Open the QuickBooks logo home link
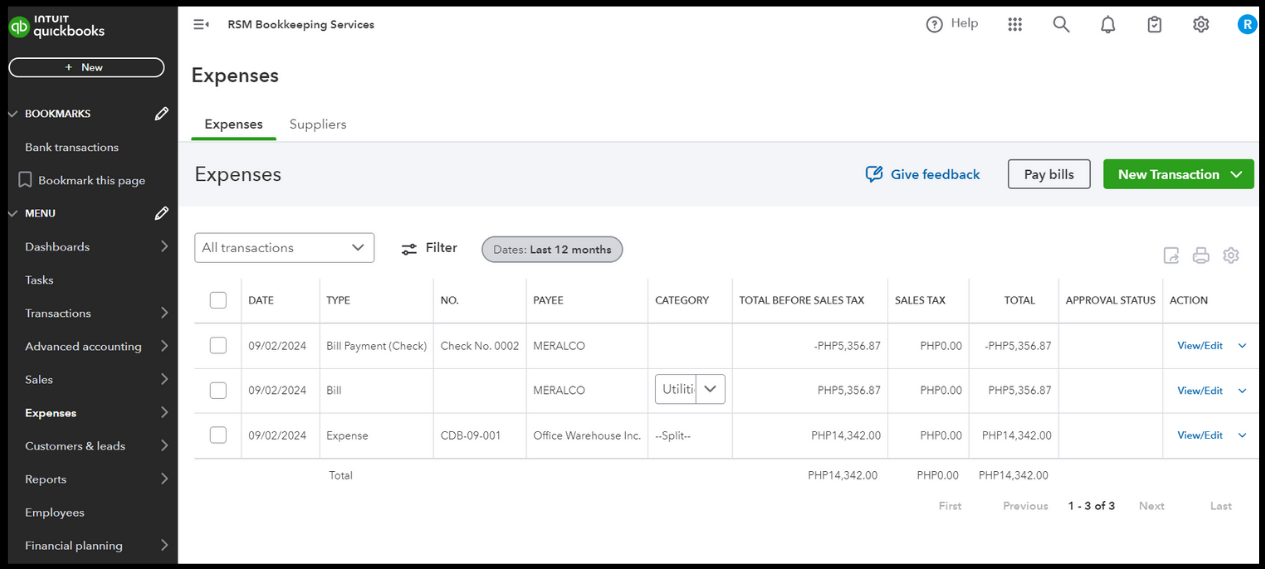Screen dimensions: 1265x569 click(x=57, y=26)
